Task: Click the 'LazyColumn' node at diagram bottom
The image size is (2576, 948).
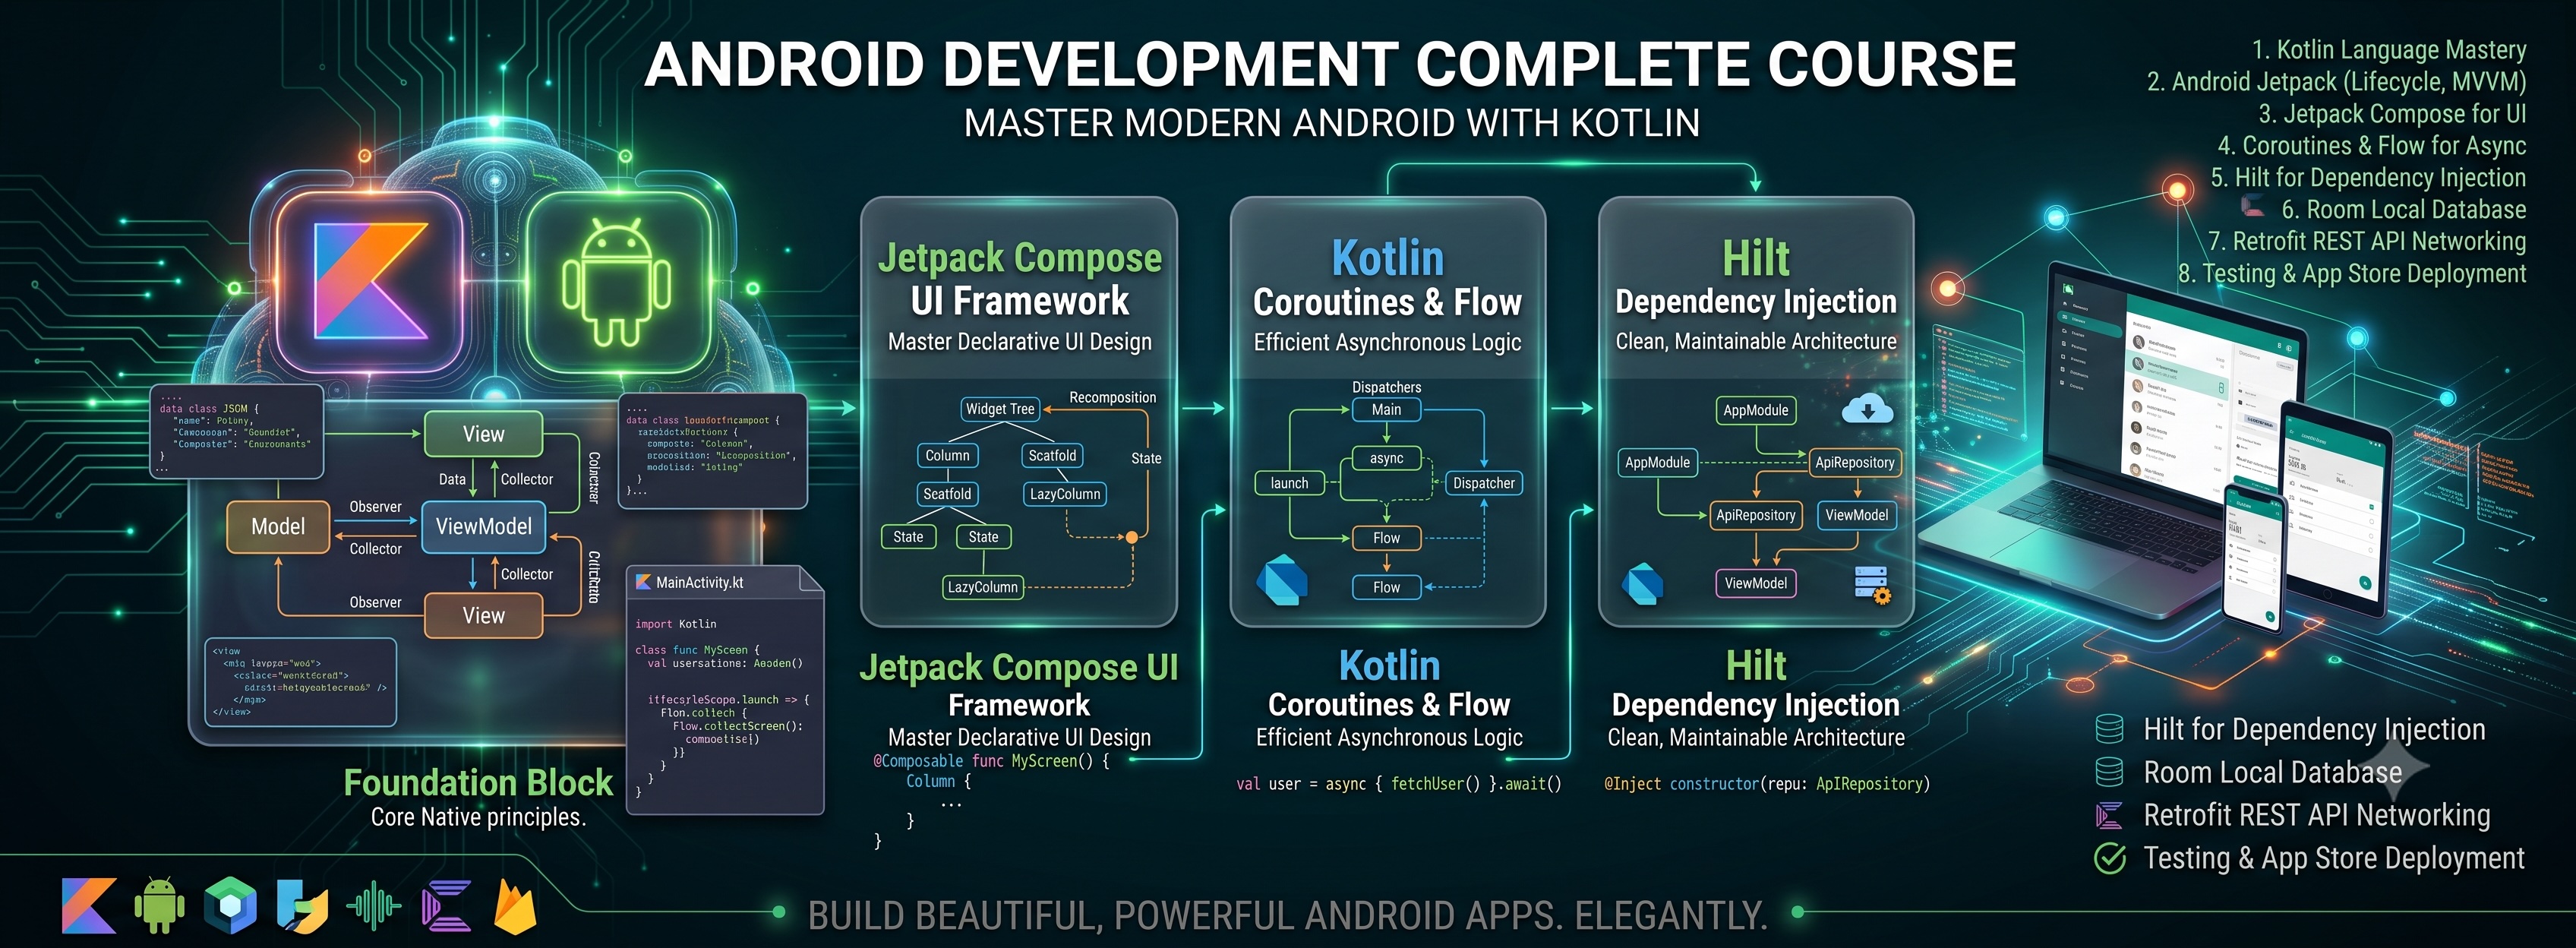Action: click(x=982, y=587)
